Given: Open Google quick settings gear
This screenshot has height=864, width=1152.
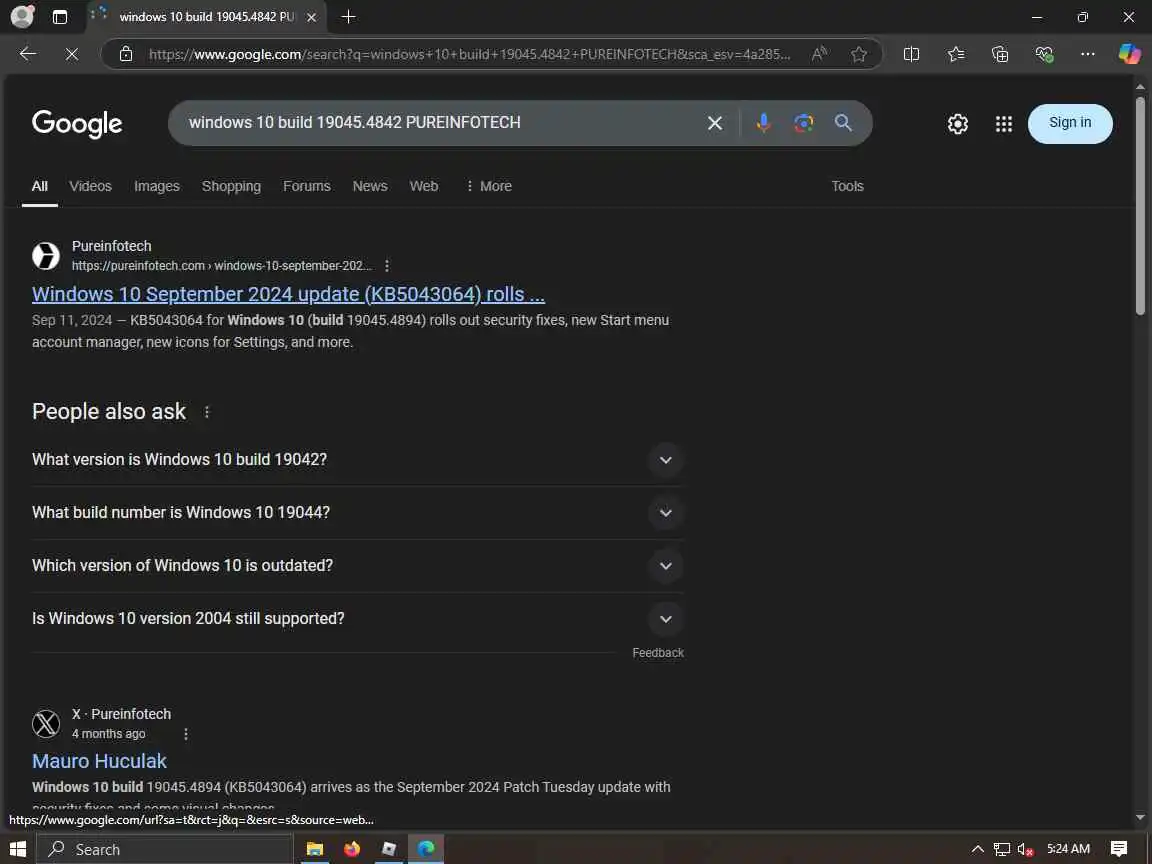Looking at the screenshot, I should tap(957, 123).
